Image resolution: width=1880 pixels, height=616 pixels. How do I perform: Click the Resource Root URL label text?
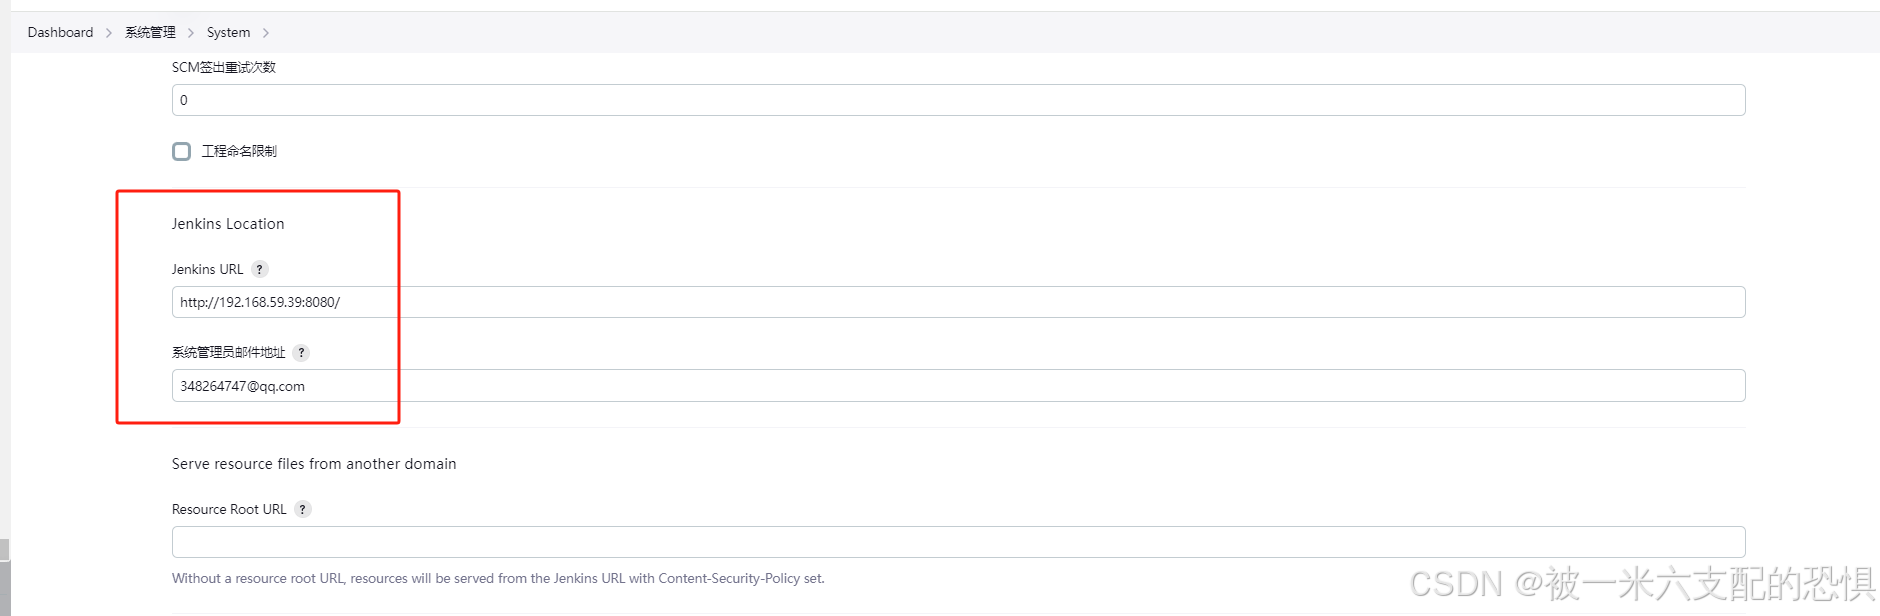pyautogui.click(x=229, y=509)
